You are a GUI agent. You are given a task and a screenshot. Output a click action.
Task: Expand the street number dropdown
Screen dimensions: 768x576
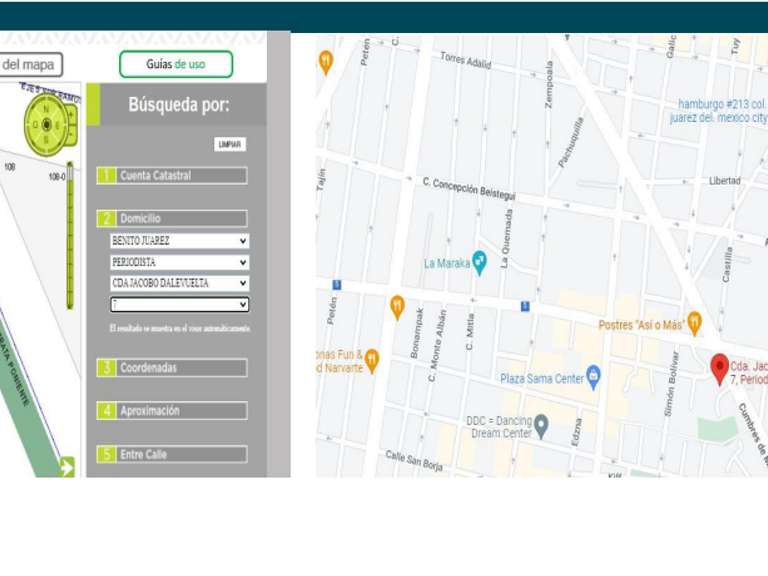pyautogui.click(x=179, y=305)
